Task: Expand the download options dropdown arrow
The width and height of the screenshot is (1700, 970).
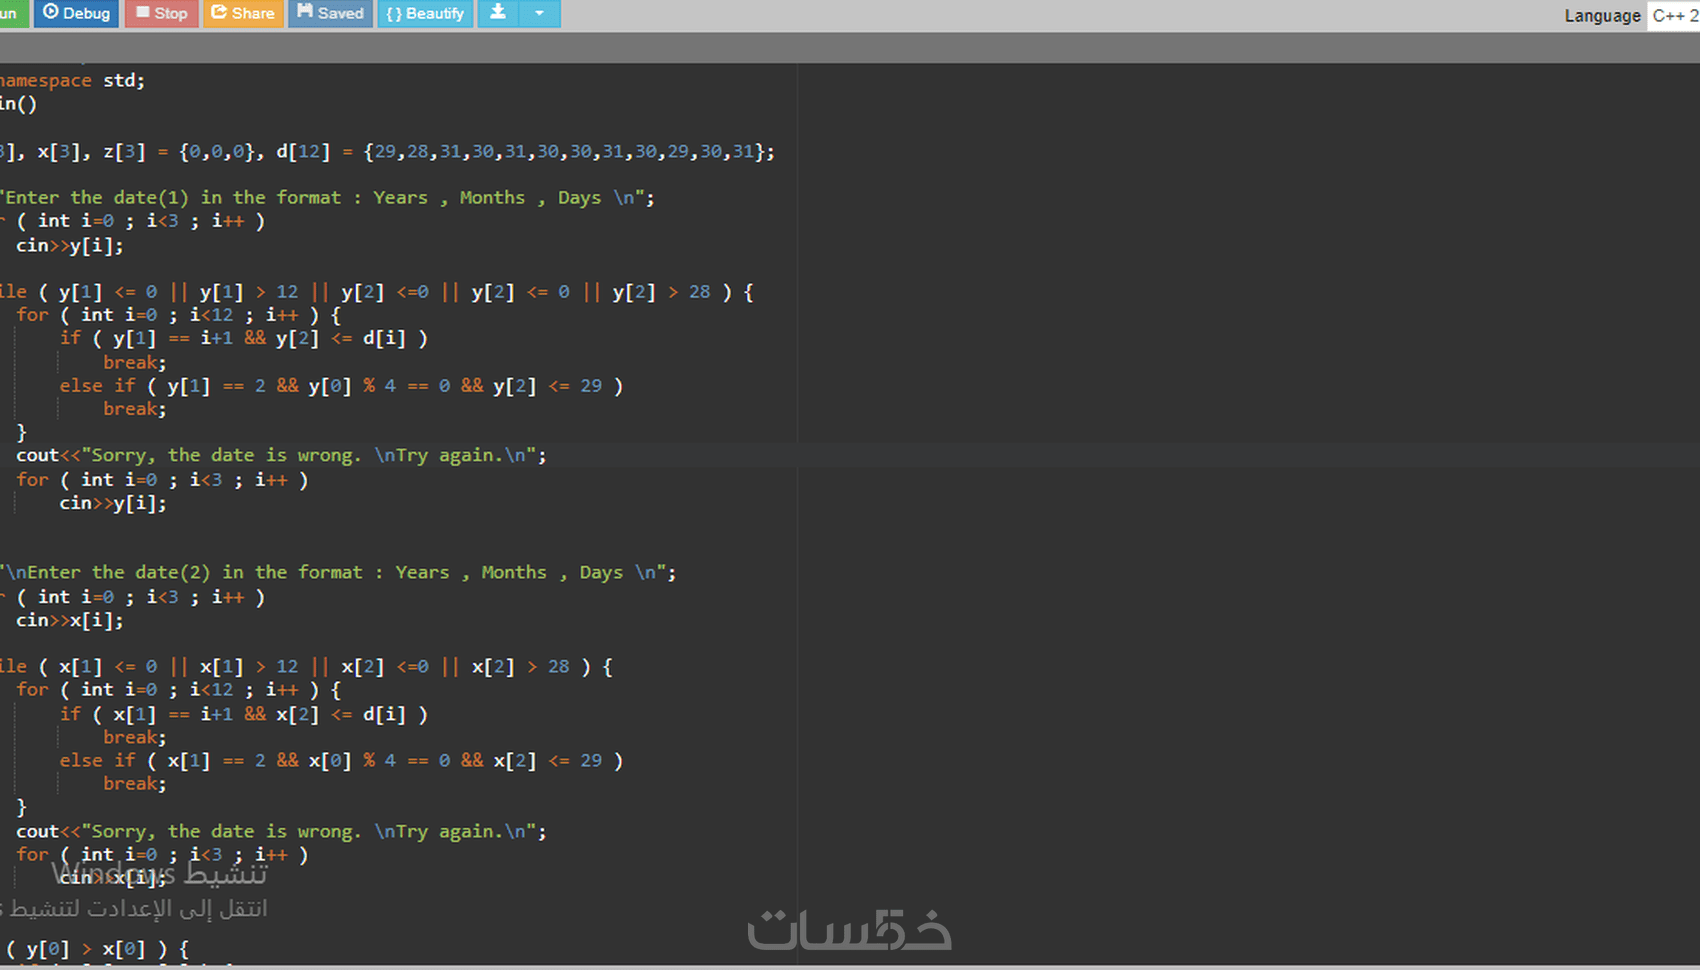Action: tap(539, 13)
